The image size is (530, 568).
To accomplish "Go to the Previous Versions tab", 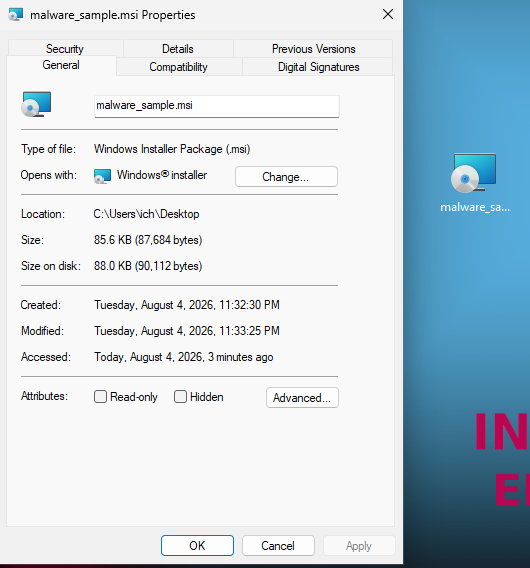I will pyautogui.click(x=313, y=49).
